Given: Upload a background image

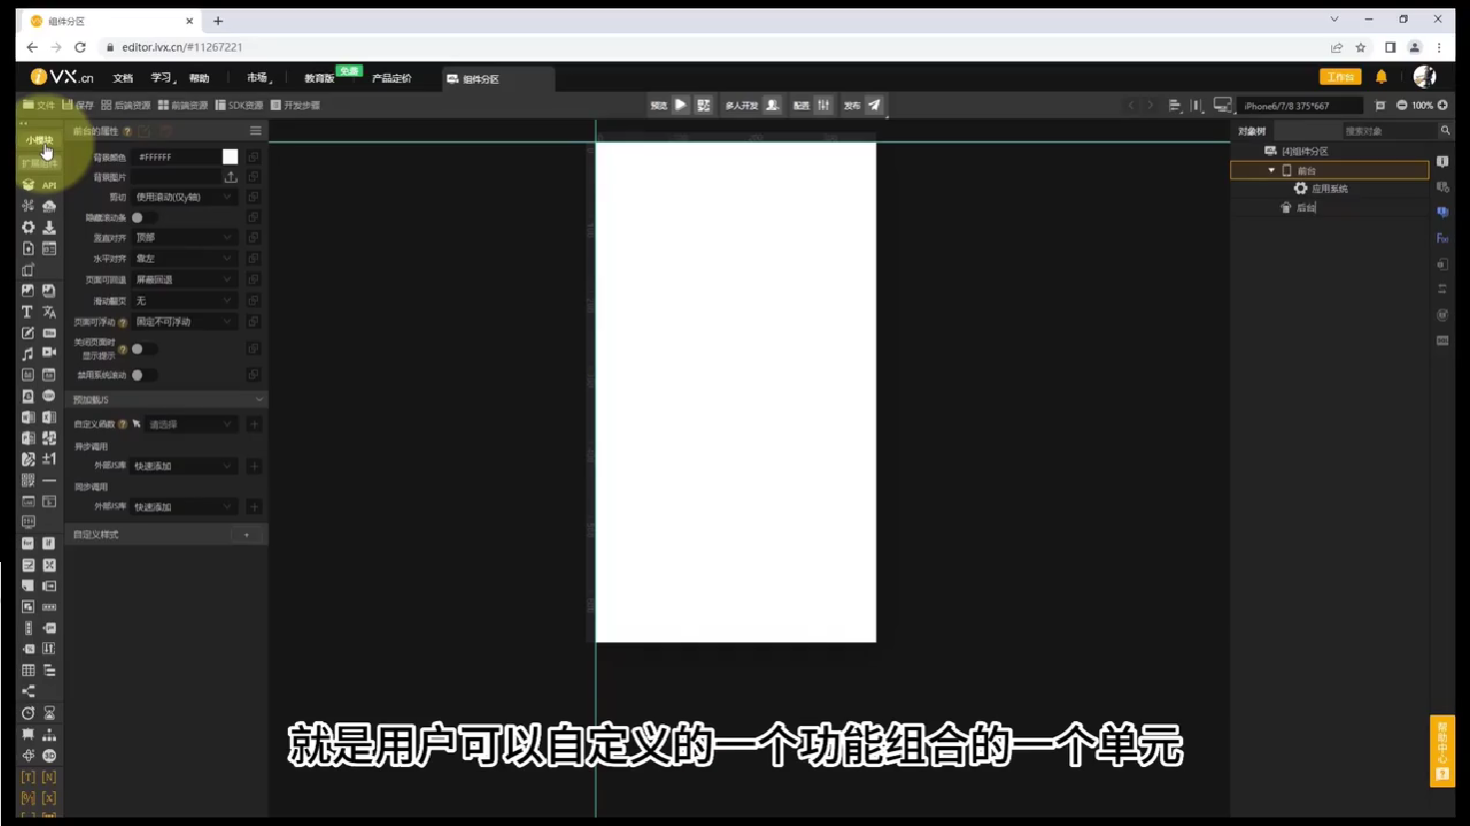Looking at the screenshot, I should coord(231,177).
